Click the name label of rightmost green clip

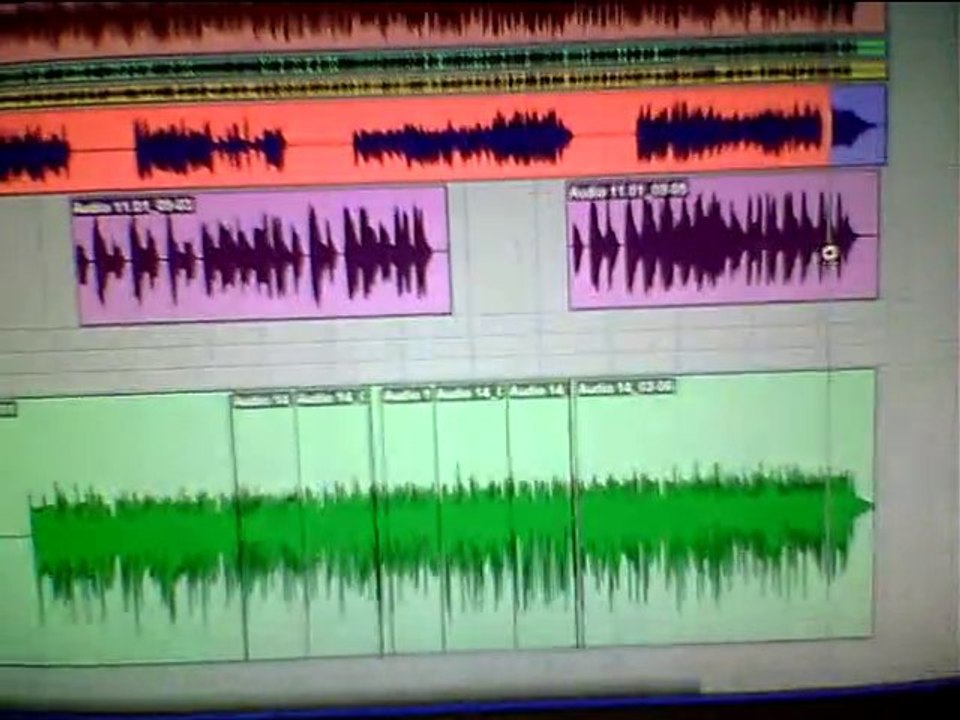tap(626, 387)
